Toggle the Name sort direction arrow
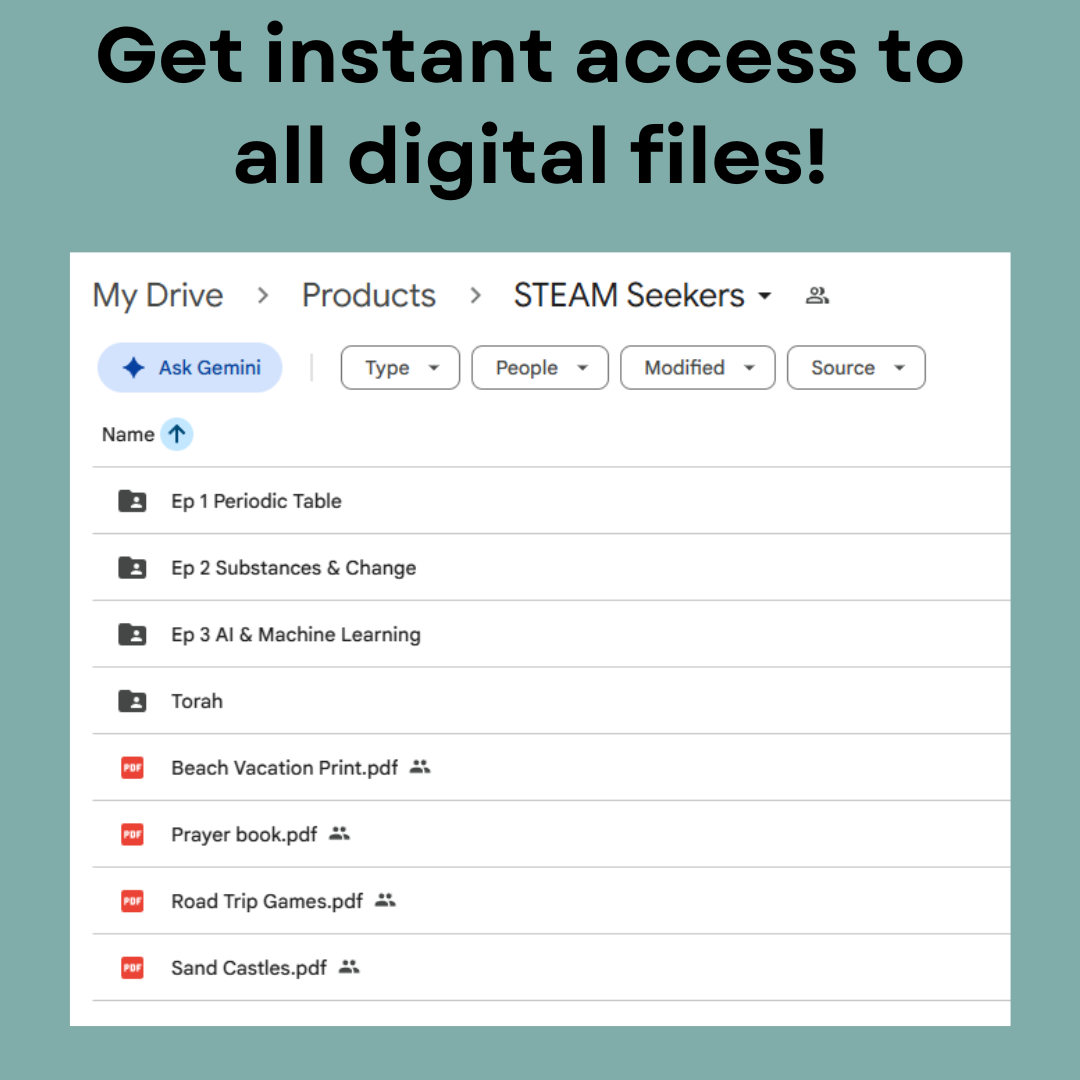The image size is (1080, 1080). click(x=176, y=435)
